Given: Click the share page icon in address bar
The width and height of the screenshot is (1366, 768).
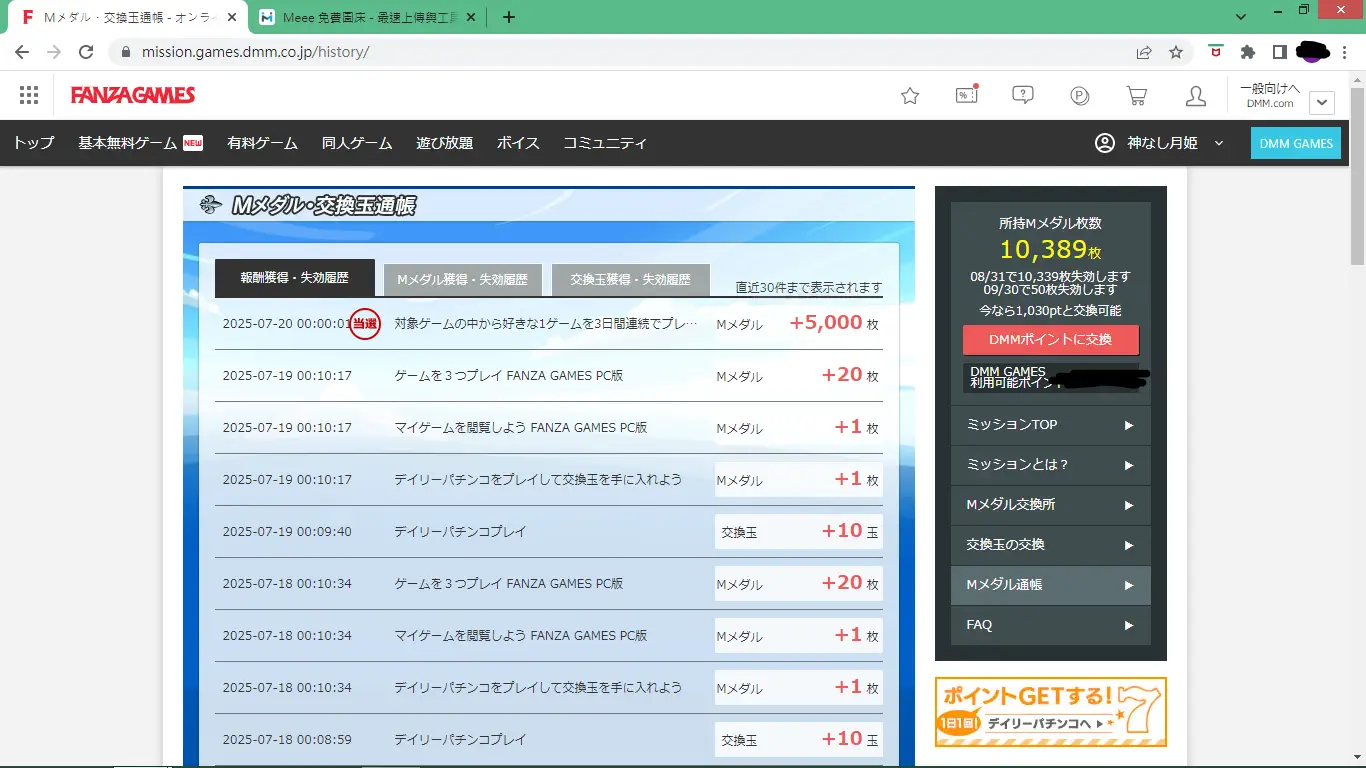Looking at the screenshot, I should (x=1144, y=52).
